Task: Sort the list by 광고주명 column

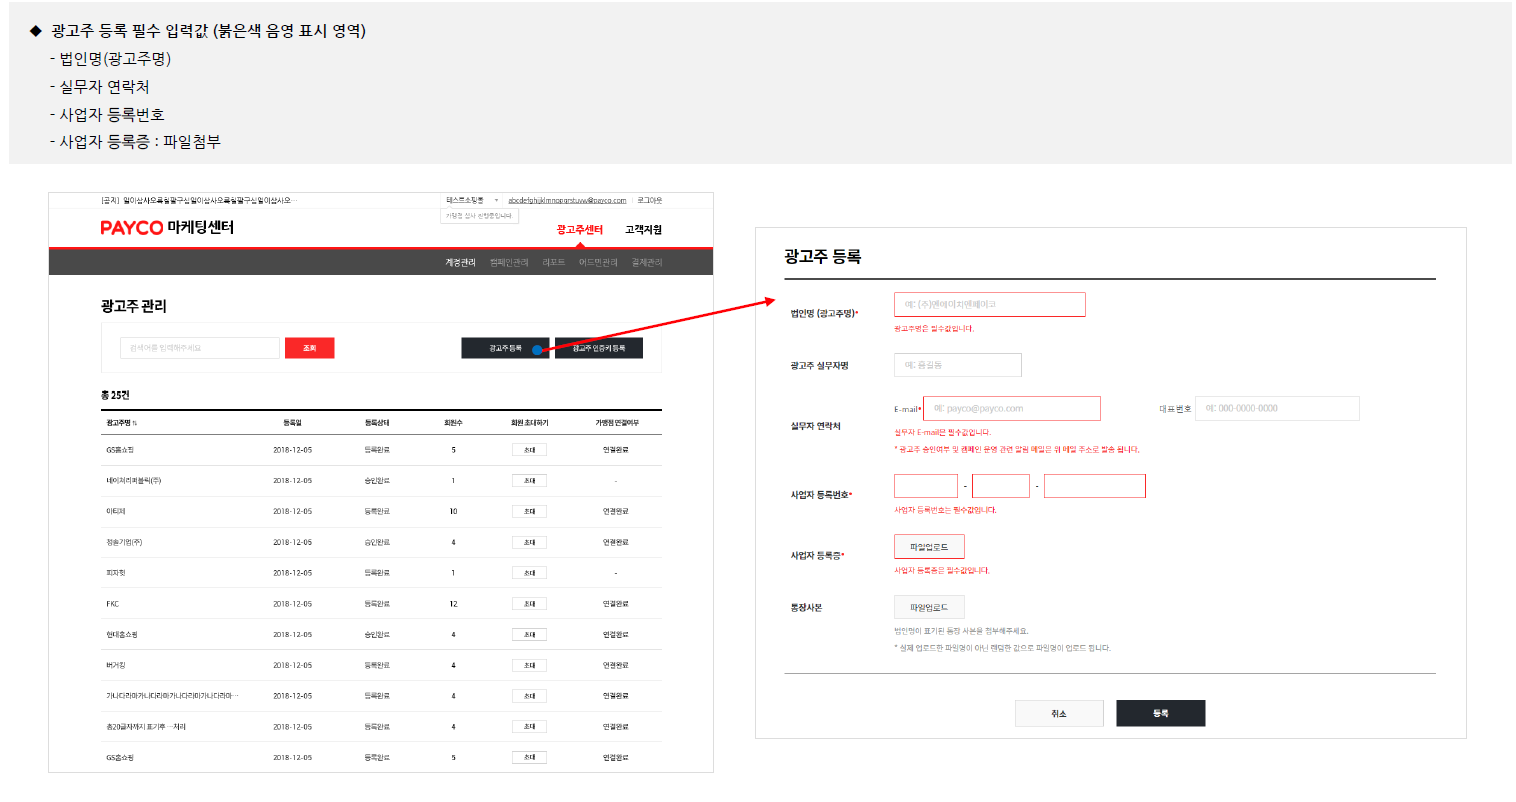Action: [x=121, y=423]
